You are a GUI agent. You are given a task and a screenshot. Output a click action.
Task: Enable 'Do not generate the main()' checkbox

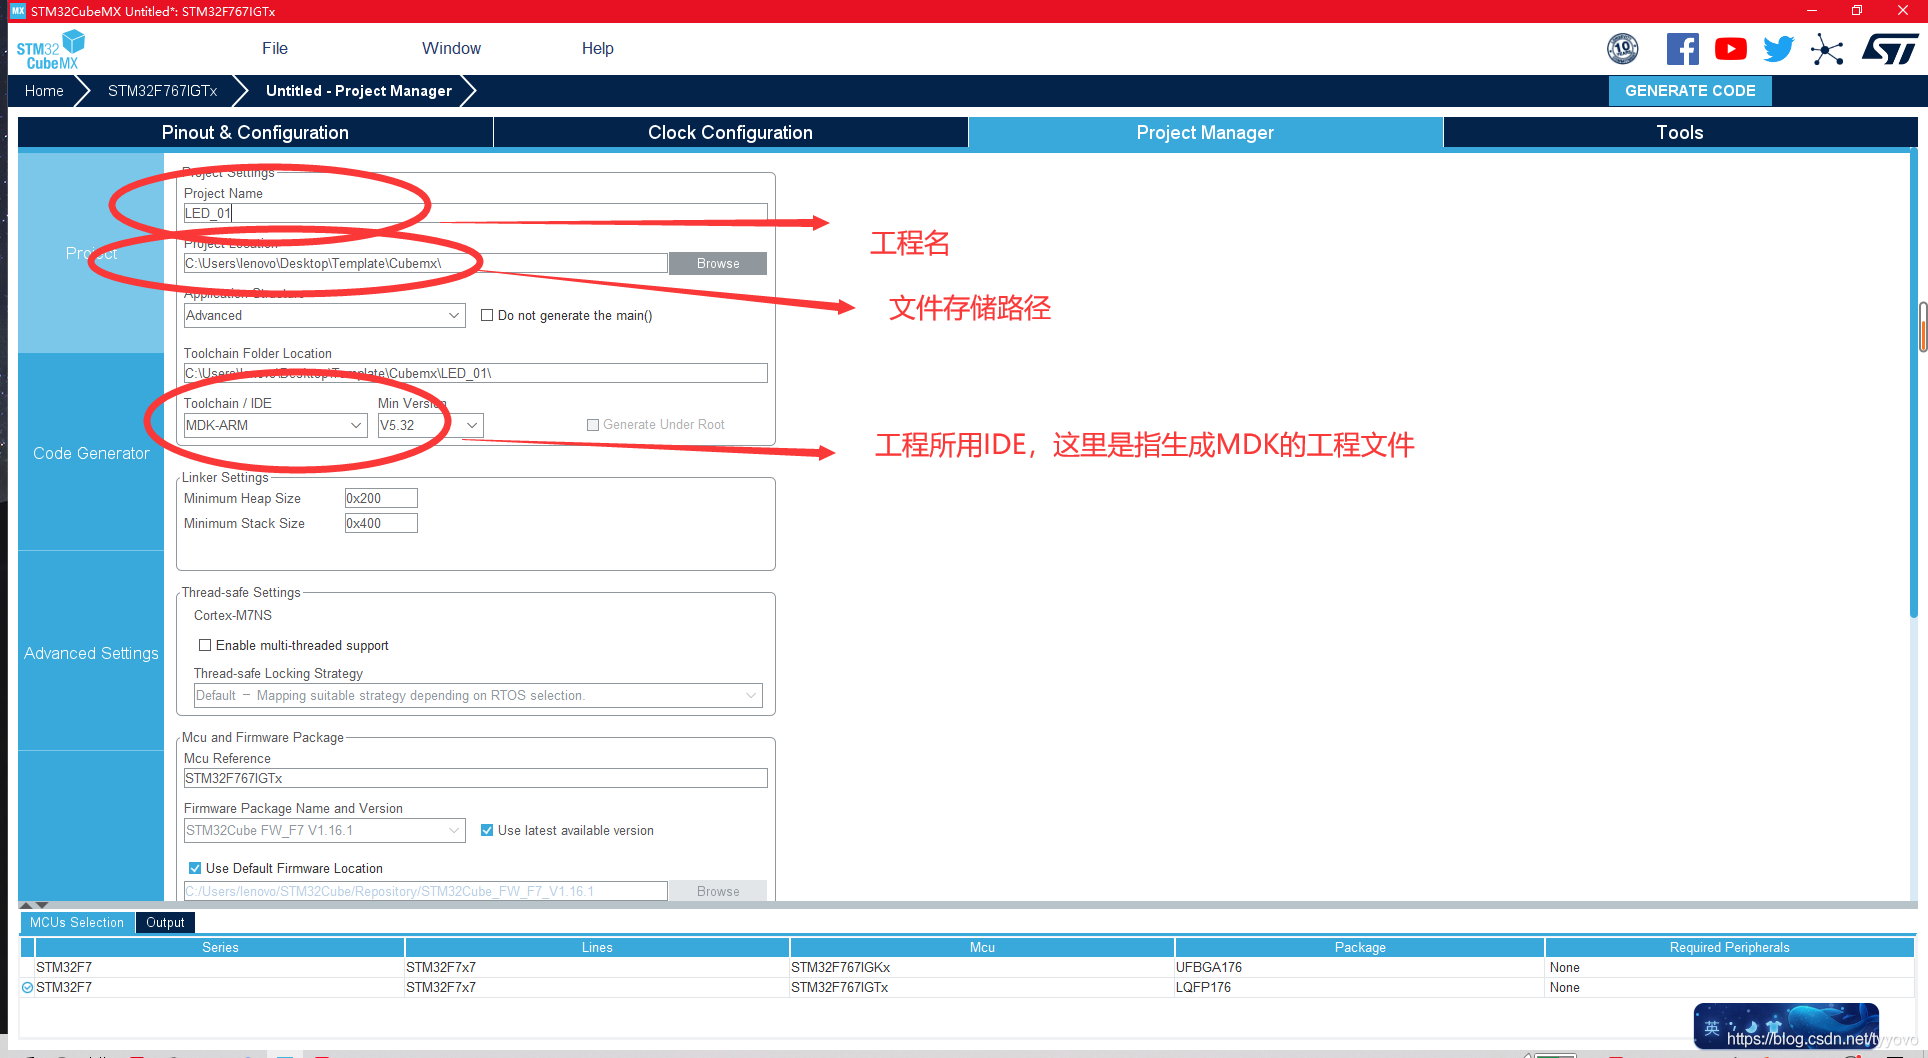pyautogui.click(x=487, y=315)
